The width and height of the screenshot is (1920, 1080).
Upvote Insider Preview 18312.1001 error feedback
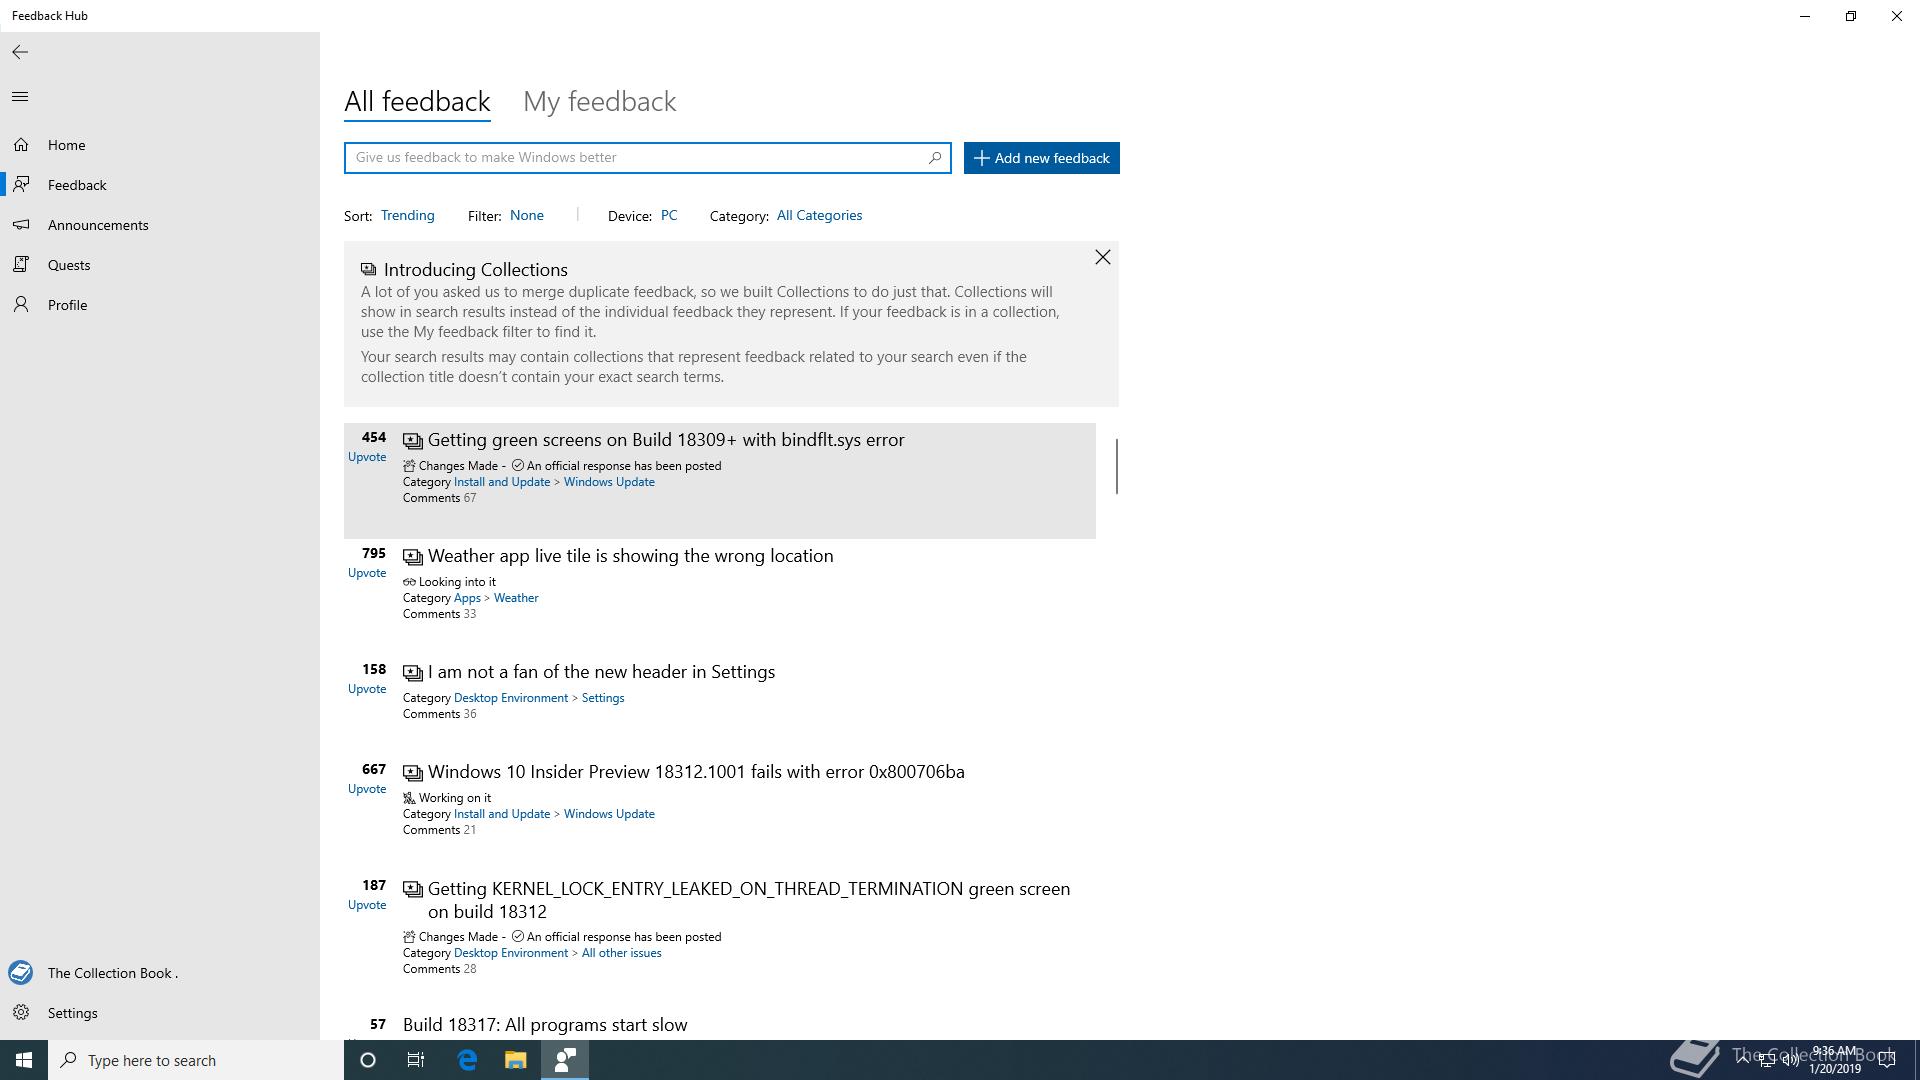pyautogui.click(x=367, y=789)
